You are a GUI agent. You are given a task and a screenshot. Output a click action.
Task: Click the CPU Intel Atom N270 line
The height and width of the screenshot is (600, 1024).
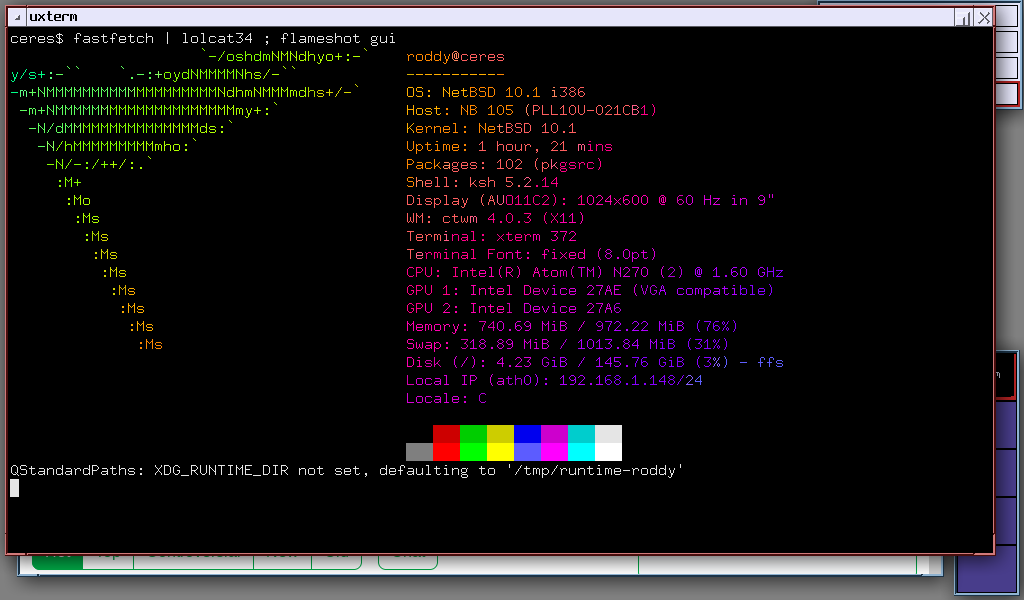coord(595,272)
